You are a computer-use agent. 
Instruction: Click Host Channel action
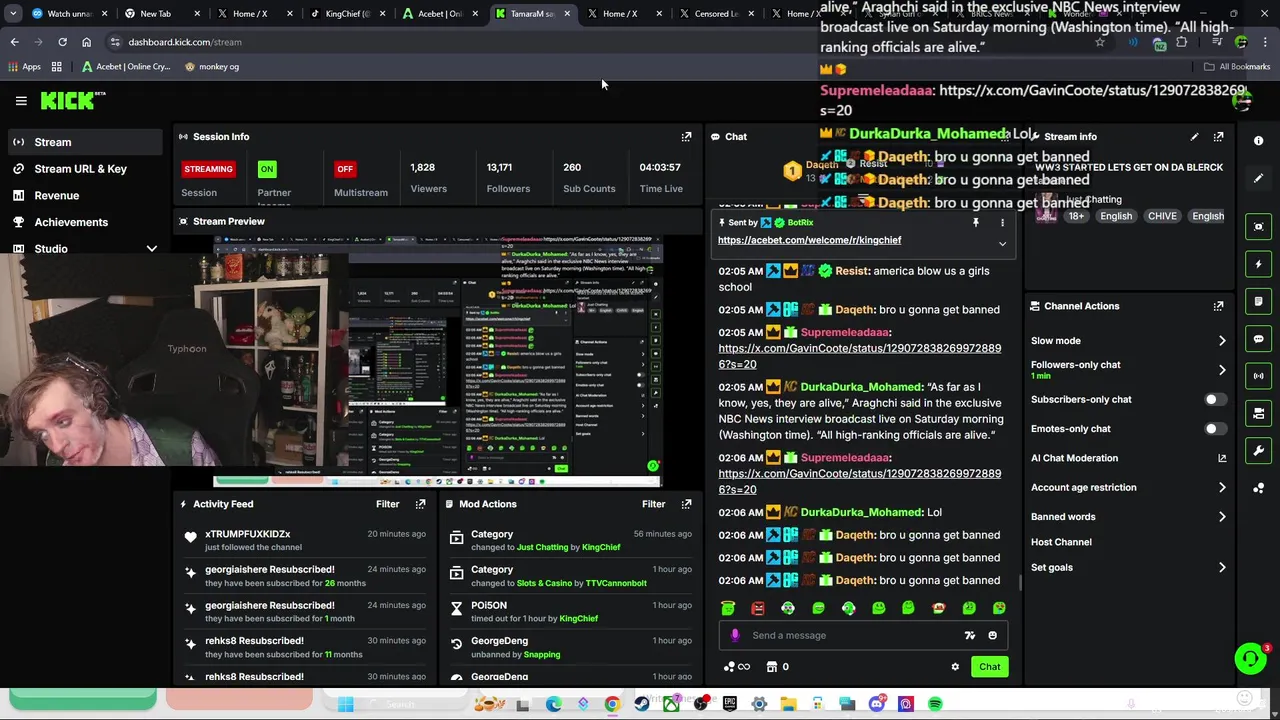click(x=1061, y=542)
